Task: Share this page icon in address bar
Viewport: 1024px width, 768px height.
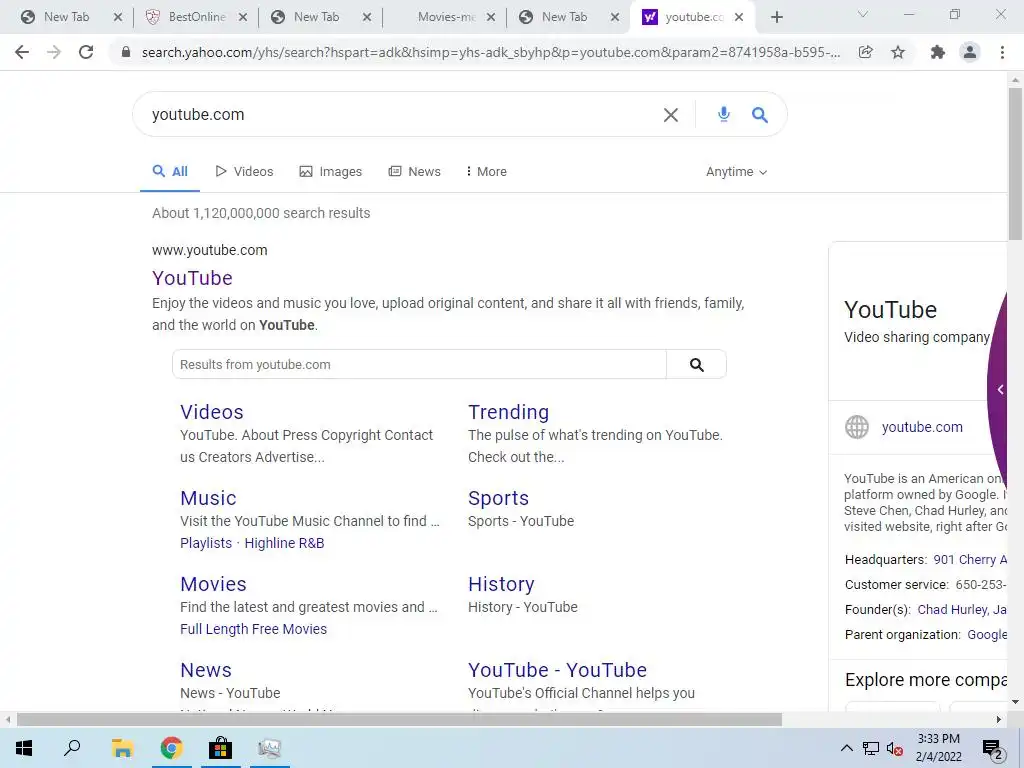Action: point(865,52)
